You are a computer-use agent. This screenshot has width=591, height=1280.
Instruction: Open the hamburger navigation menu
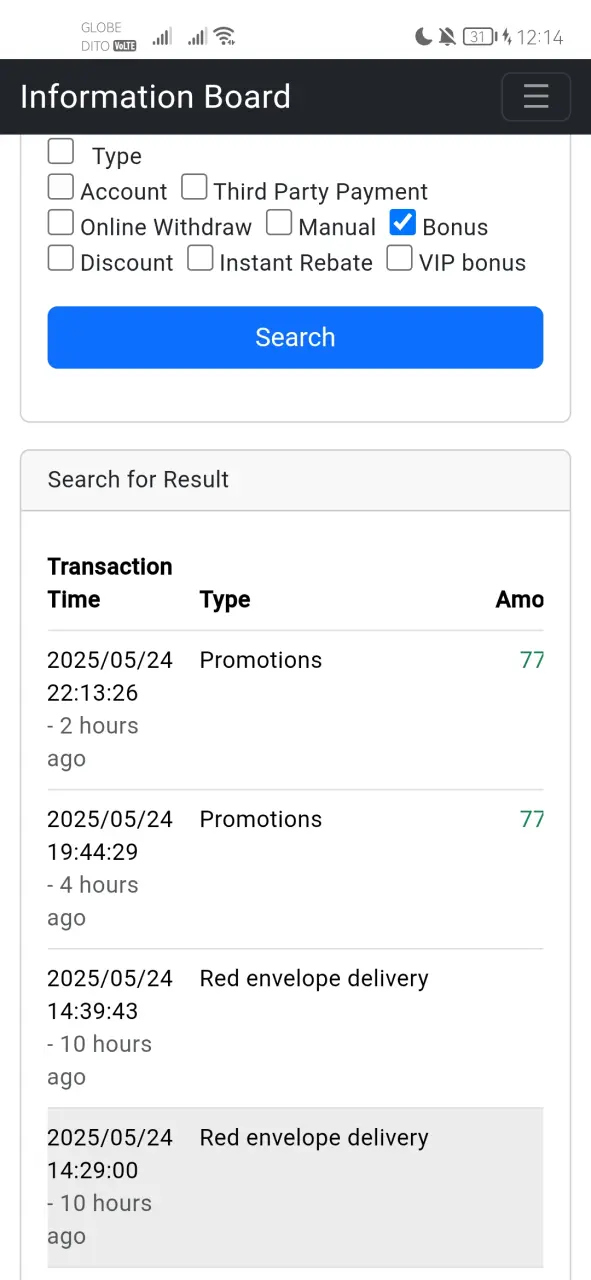pyautogui.click(x=536, y=96)
